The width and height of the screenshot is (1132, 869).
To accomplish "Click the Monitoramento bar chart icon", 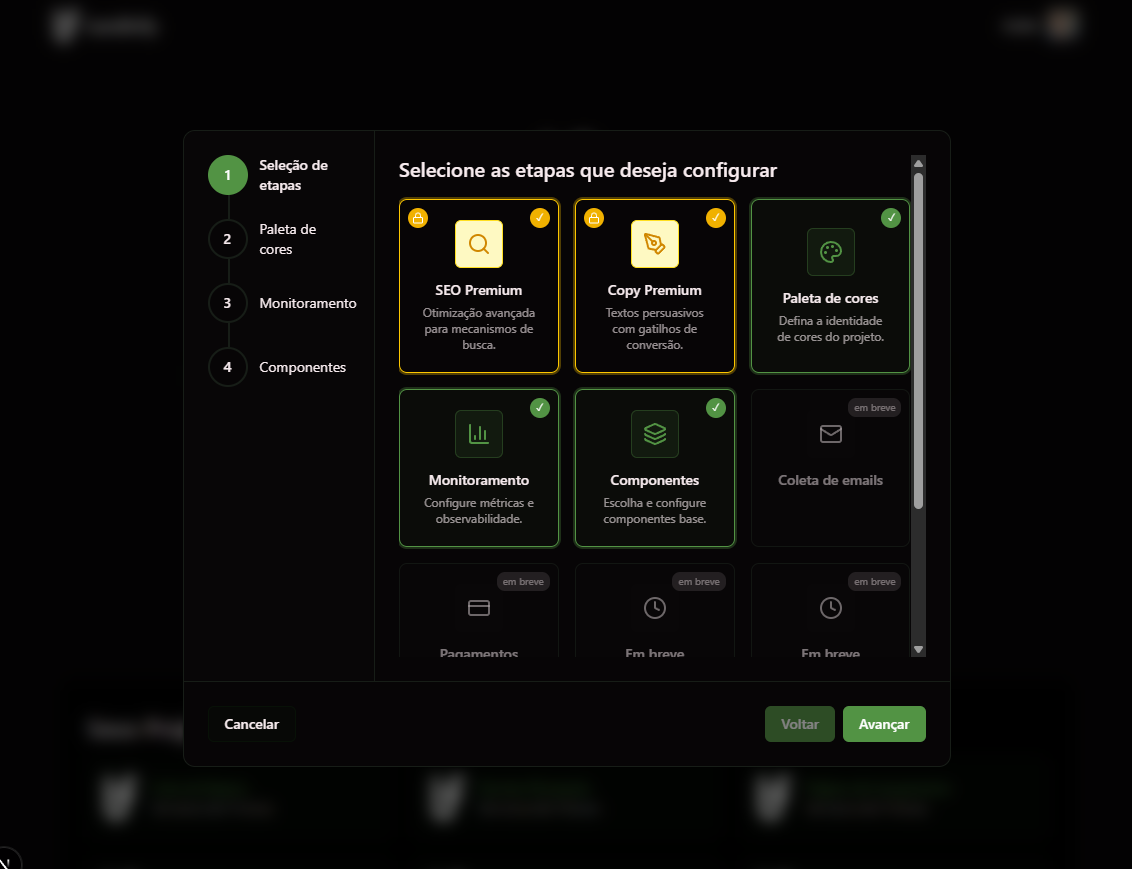I will (x=479, y=434).
